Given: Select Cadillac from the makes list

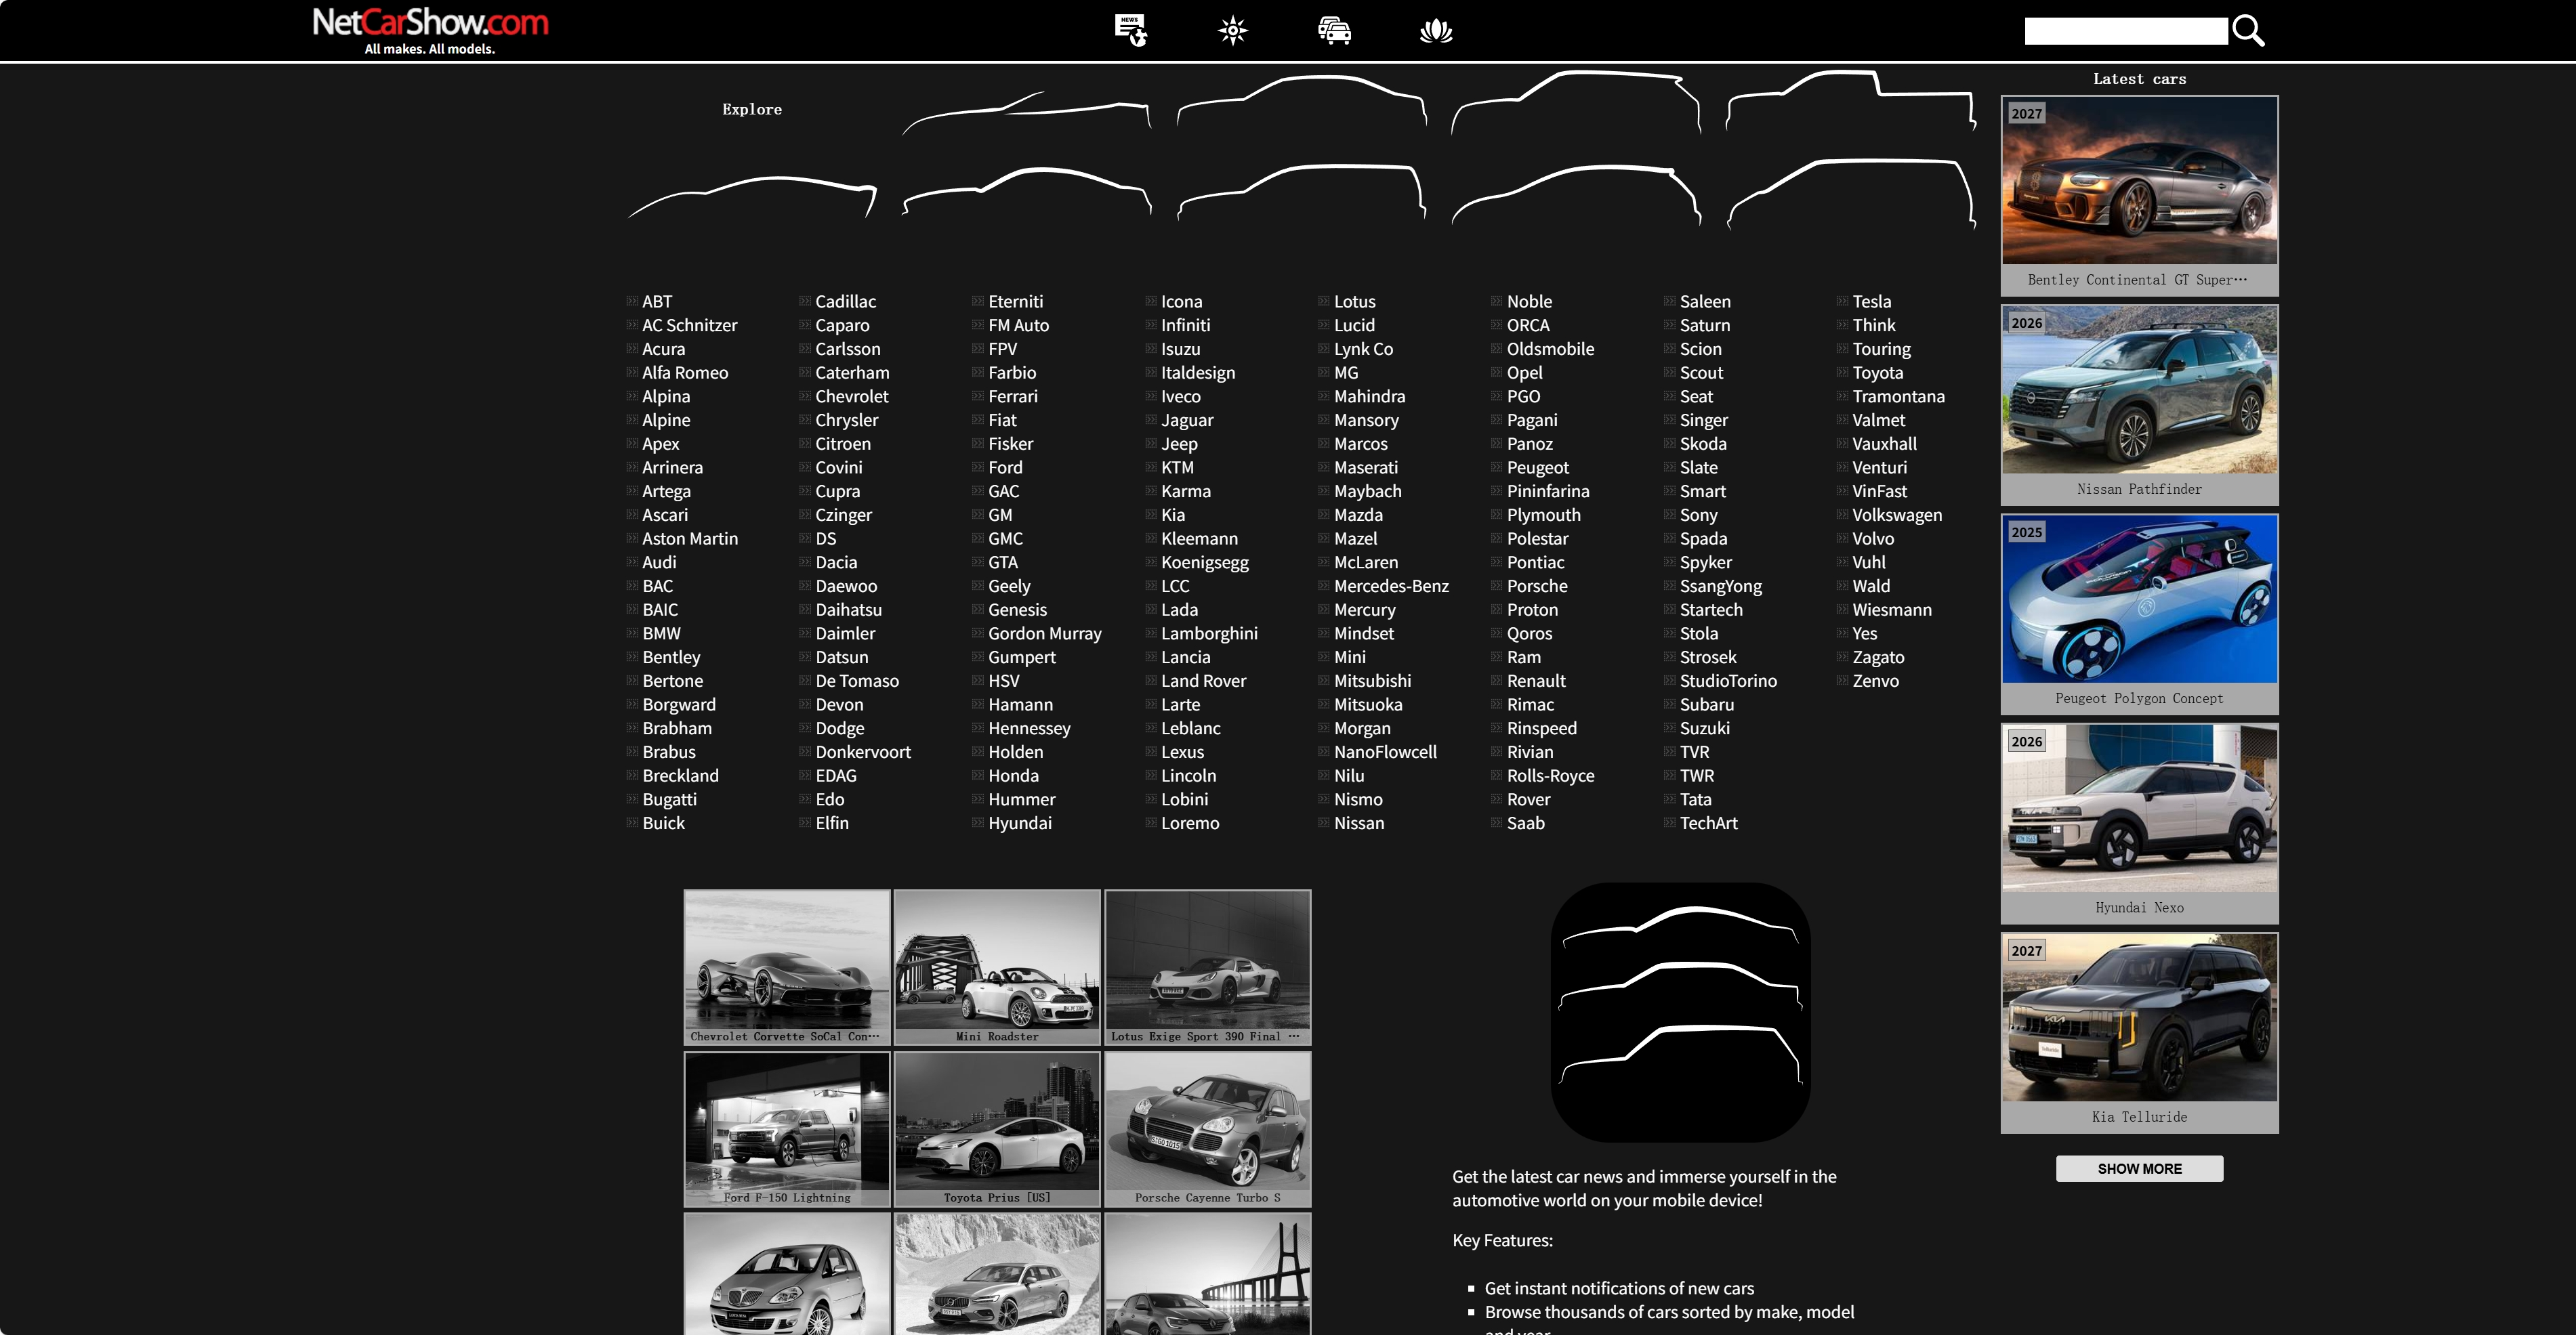Looking at the screenshot, I should (845, 302).
